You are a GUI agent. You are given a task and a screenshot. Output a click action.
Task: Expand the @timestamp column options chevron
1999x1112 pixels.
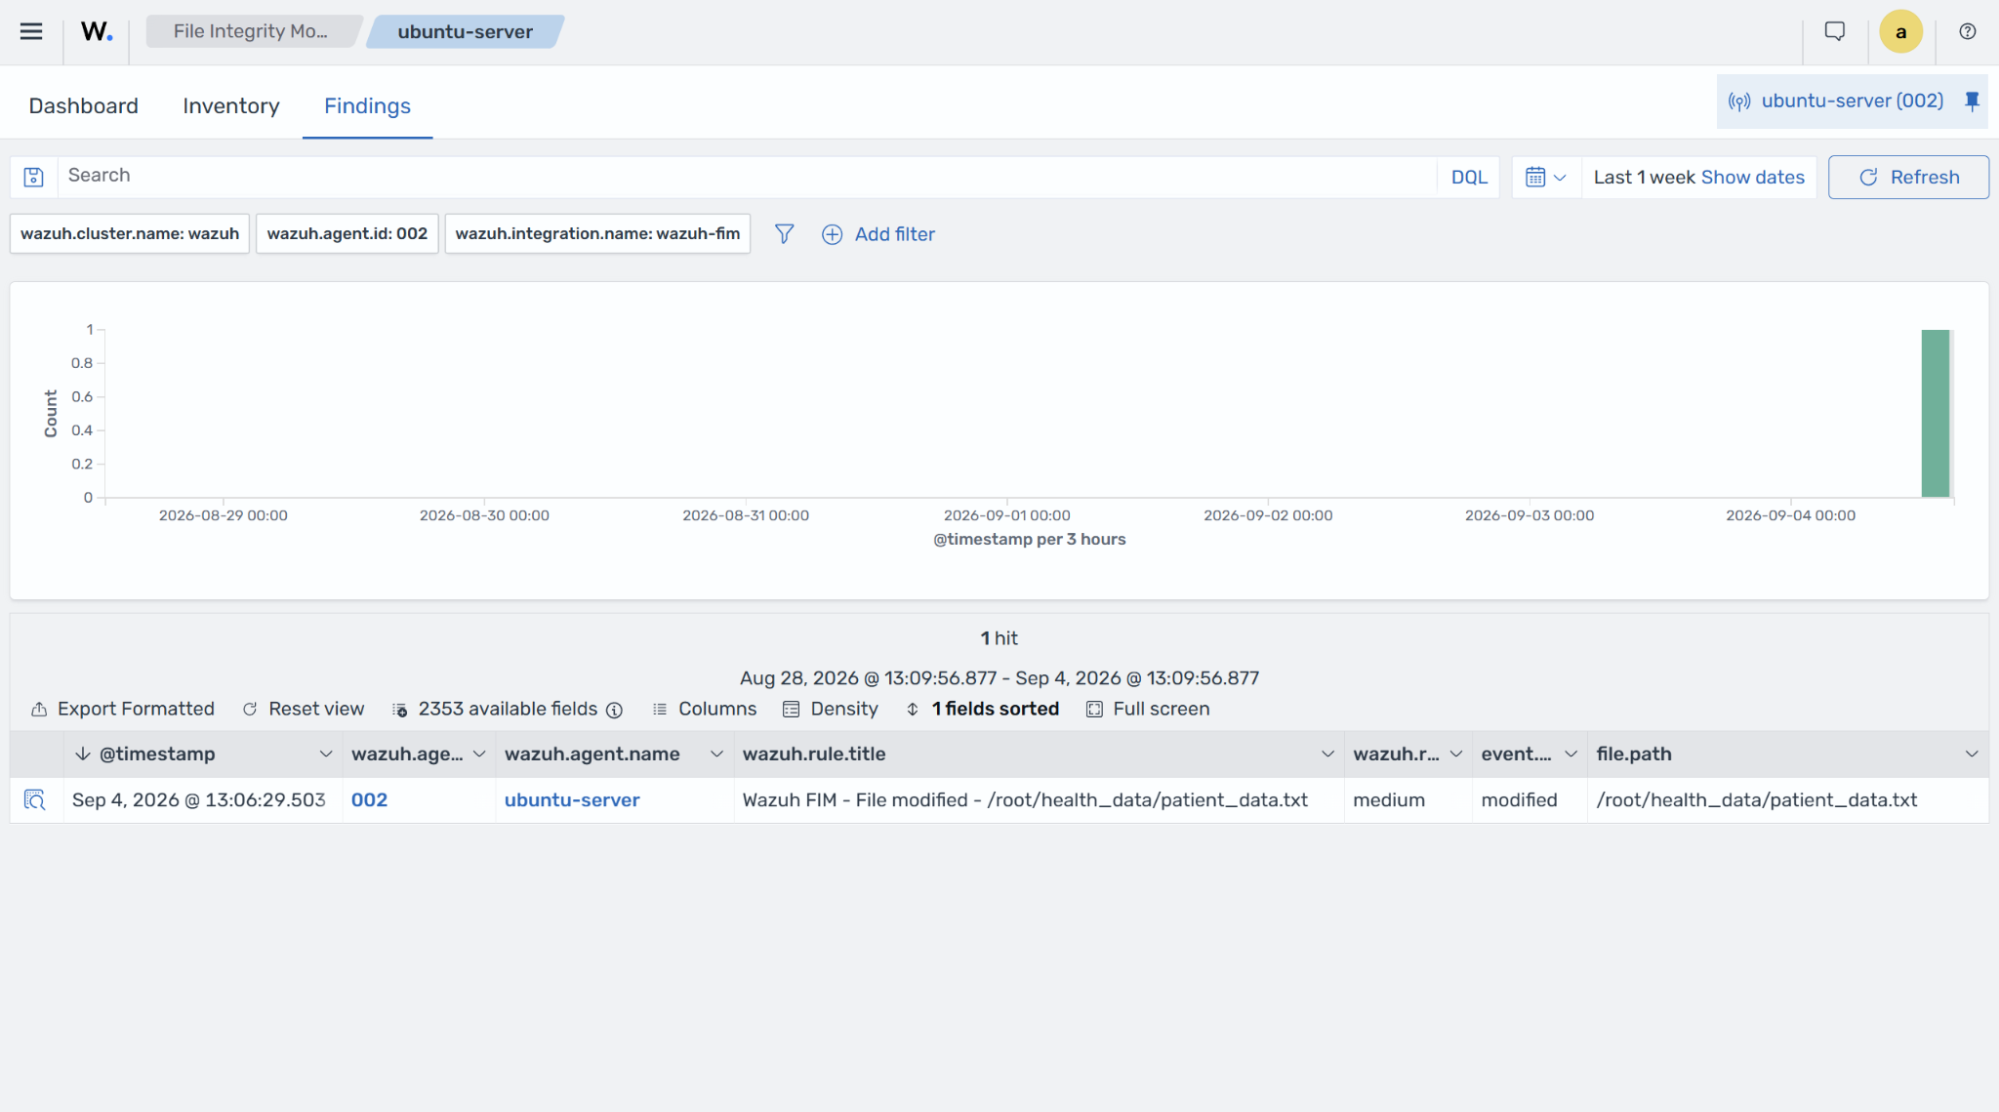tap(325, 754)
